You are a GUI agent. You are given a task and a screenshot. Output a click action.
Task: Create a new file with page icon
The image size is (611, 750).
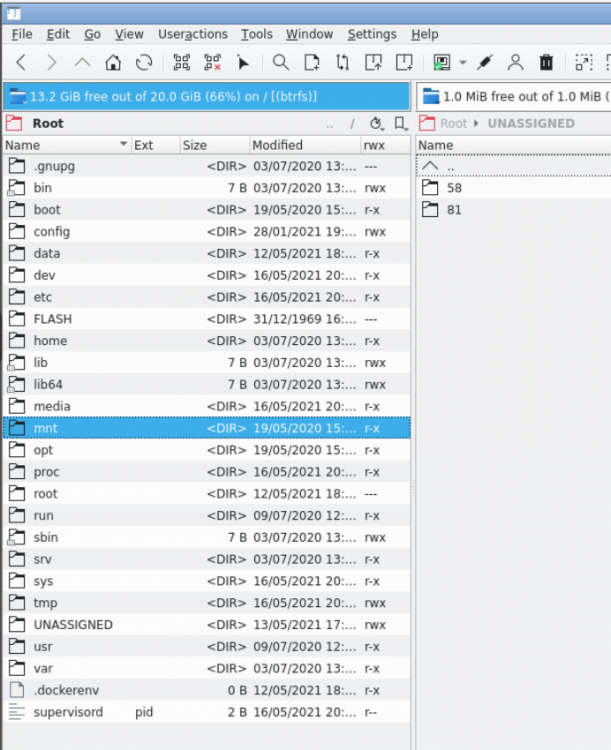point(312,63)
